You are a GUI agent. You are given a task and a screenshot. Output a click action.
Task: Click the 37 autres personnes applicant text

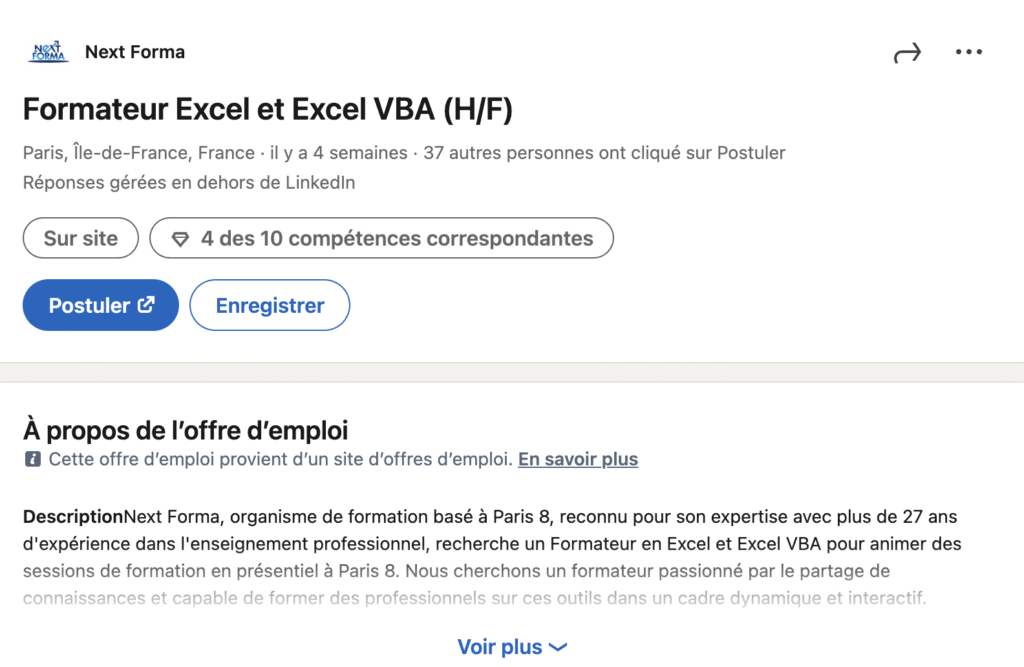click(x=604, y=153)
